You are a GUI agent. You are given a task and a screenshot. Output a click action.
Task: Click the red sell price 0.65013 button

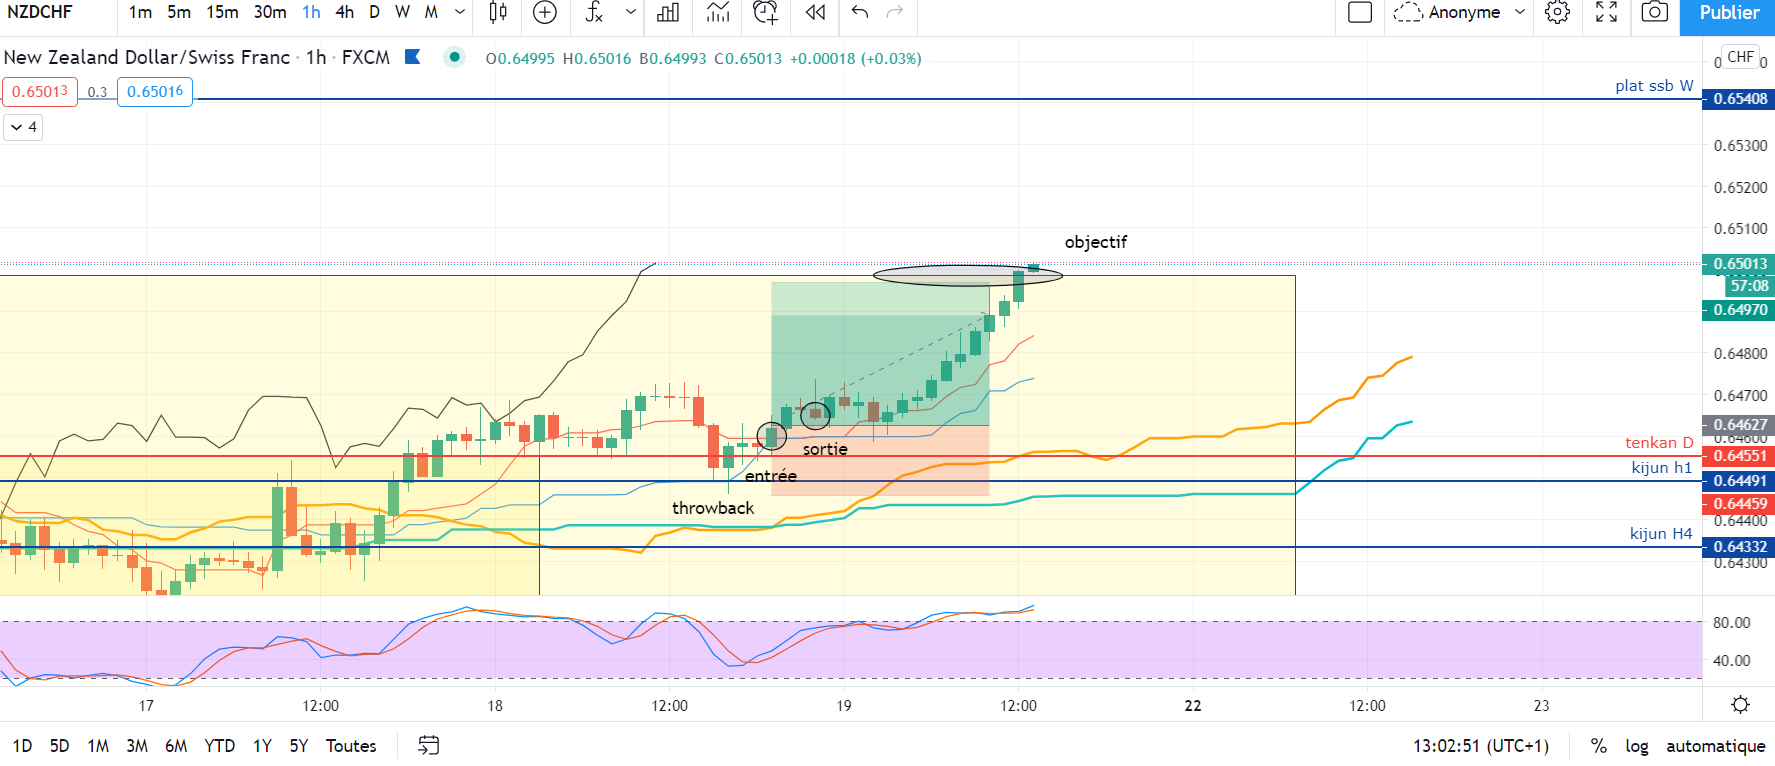click(40, 92)
